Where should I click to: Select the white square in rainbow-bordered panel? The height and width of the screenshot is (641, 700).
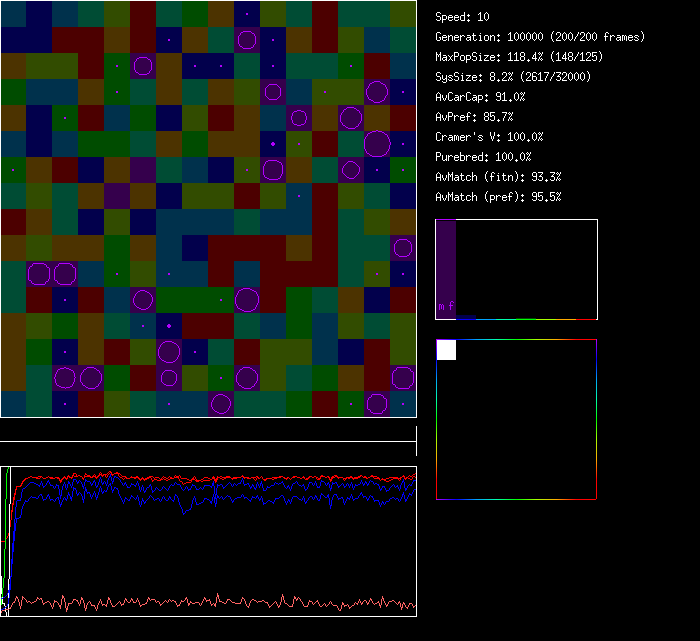[446, 350]
